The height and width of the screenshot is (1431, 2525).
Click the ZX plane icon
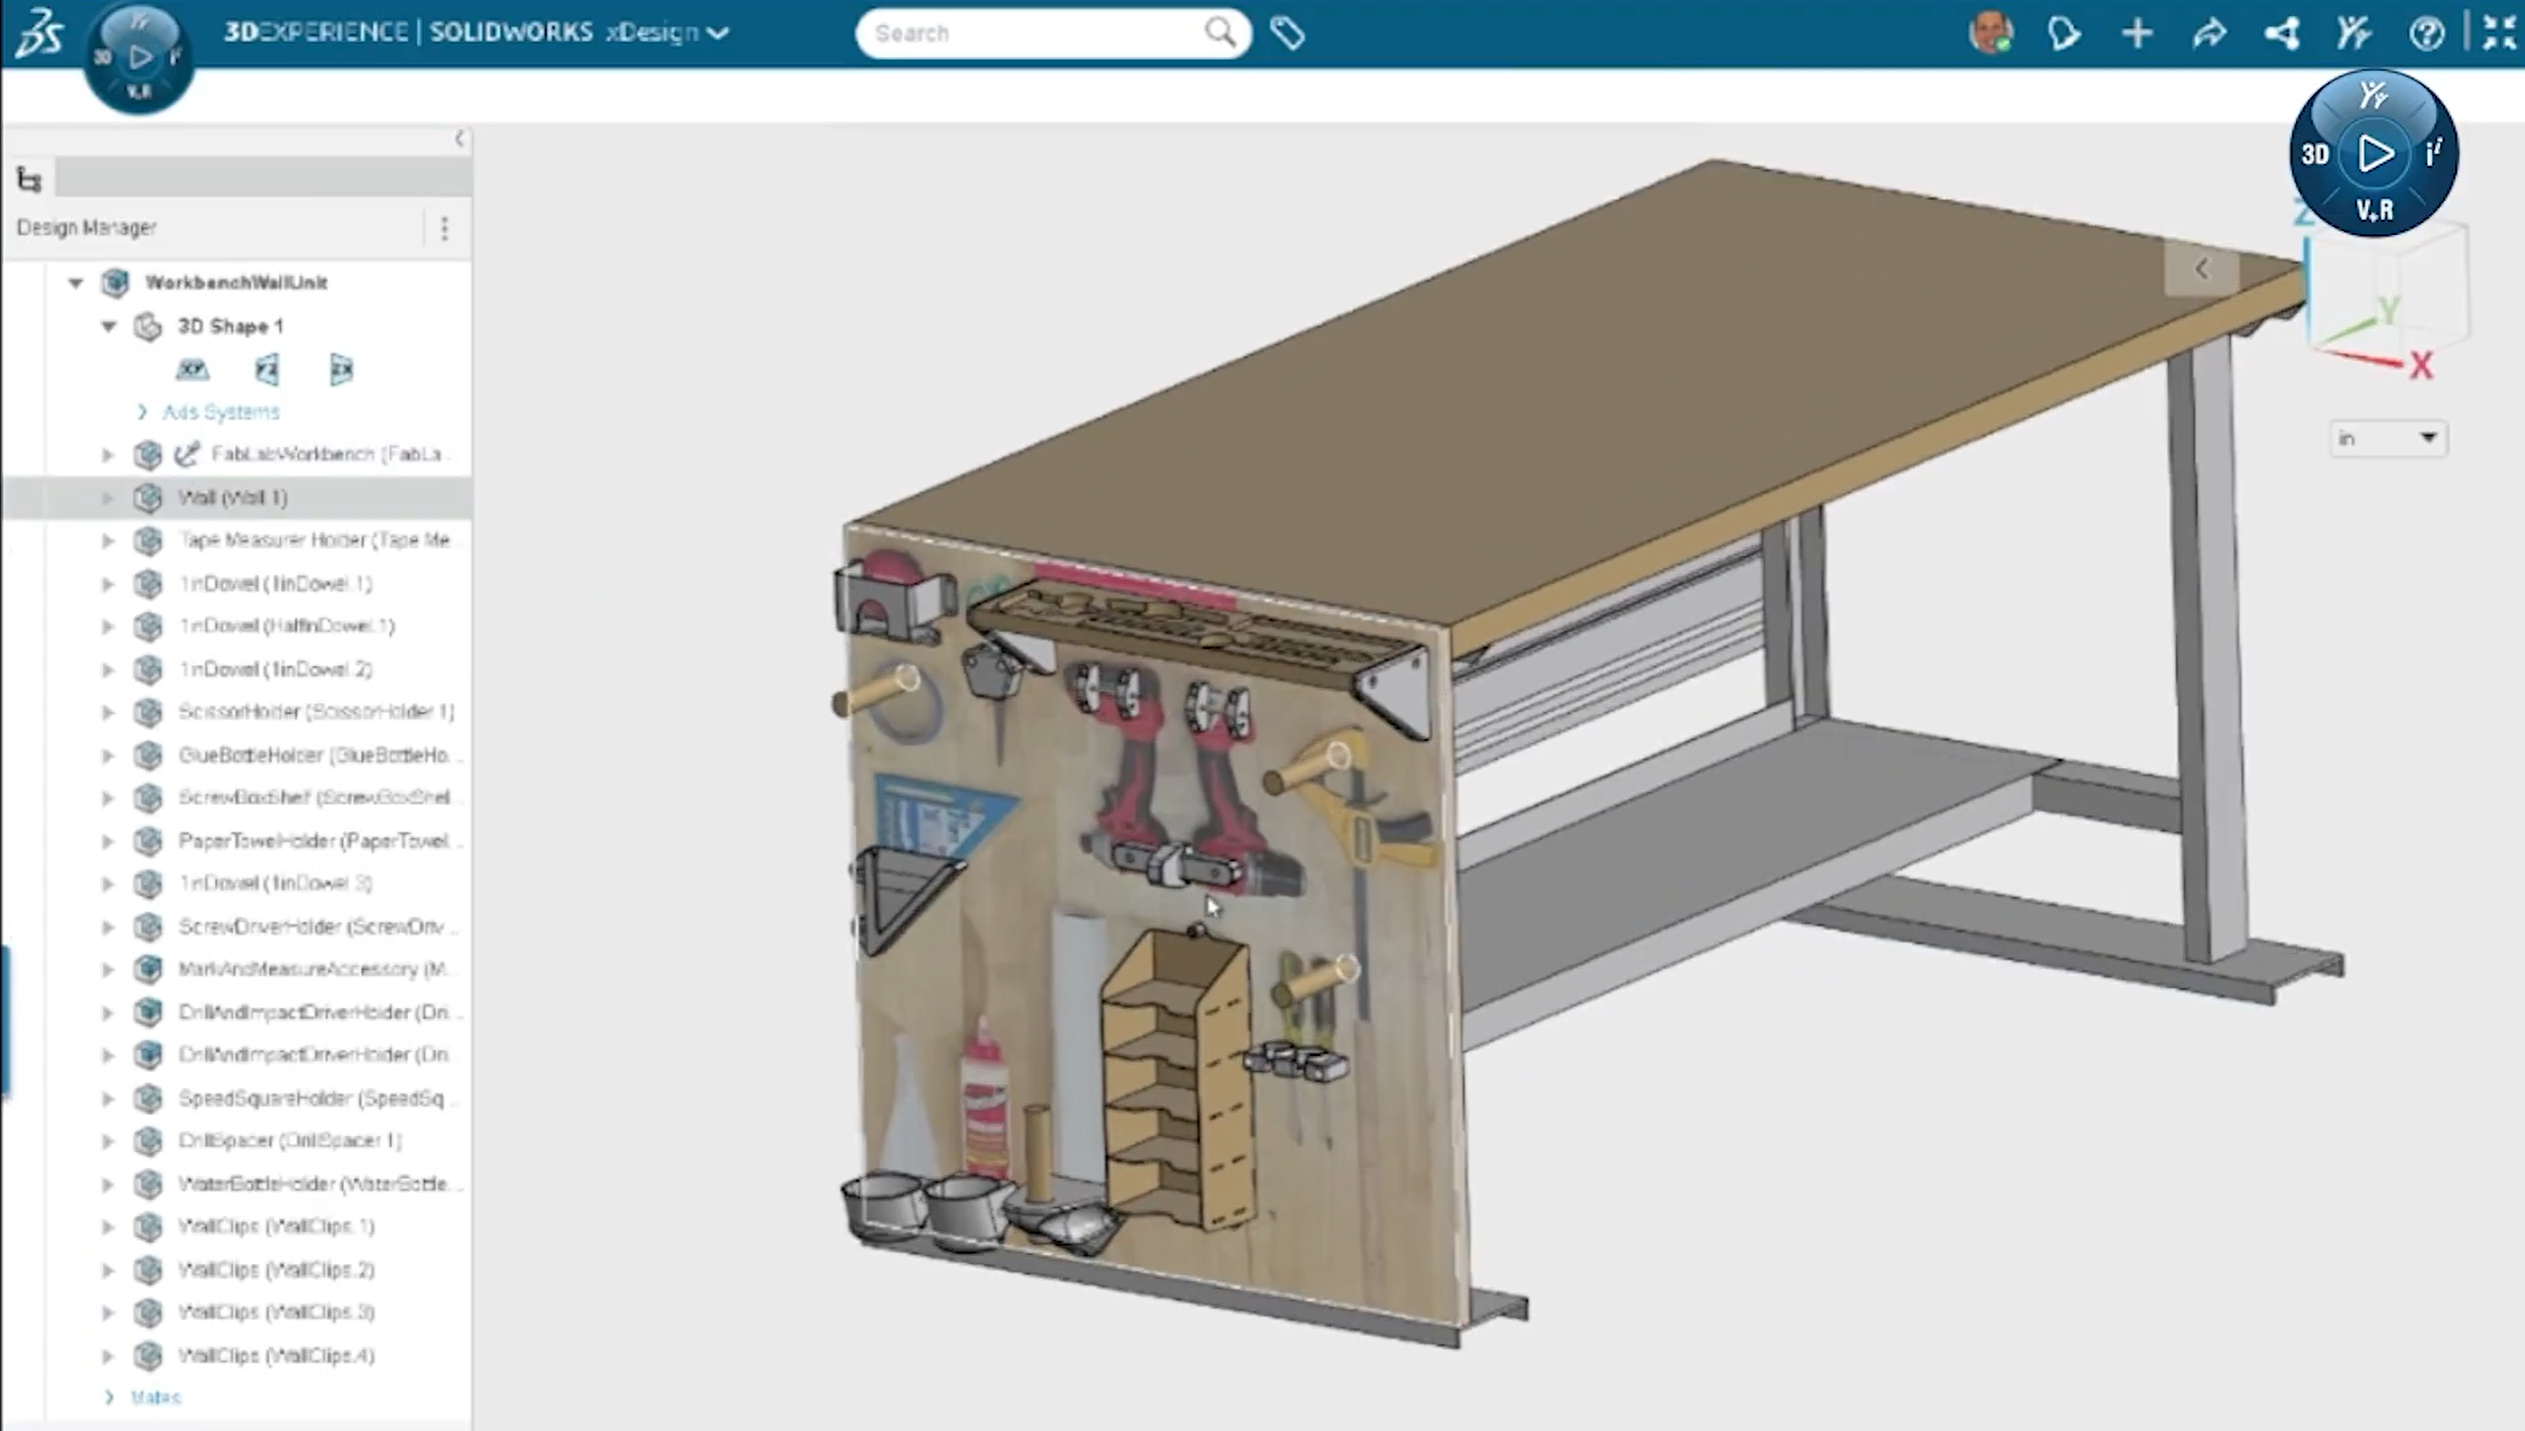pos(341,370)
